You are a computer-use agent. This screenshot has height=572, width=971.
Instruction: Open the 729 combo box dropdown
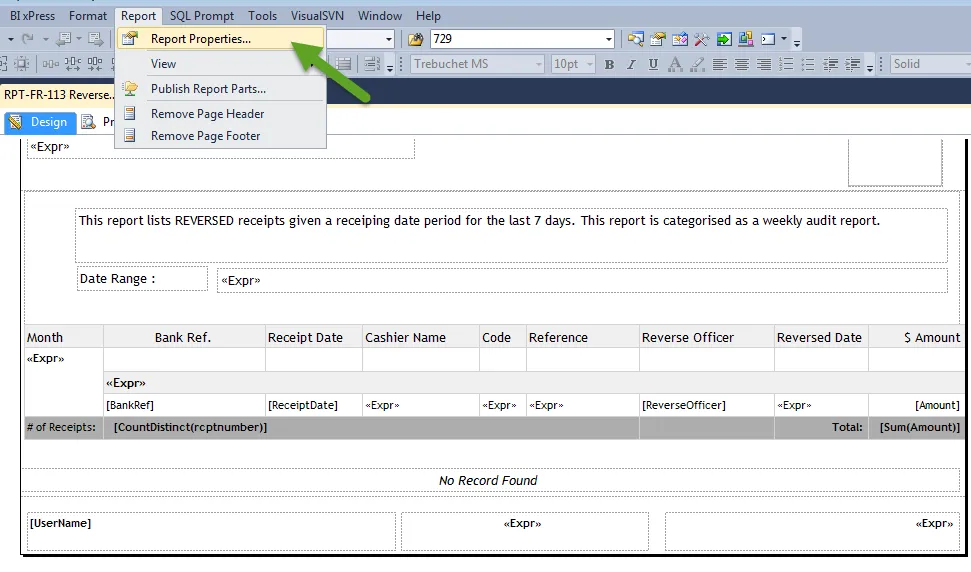point(609,39)
